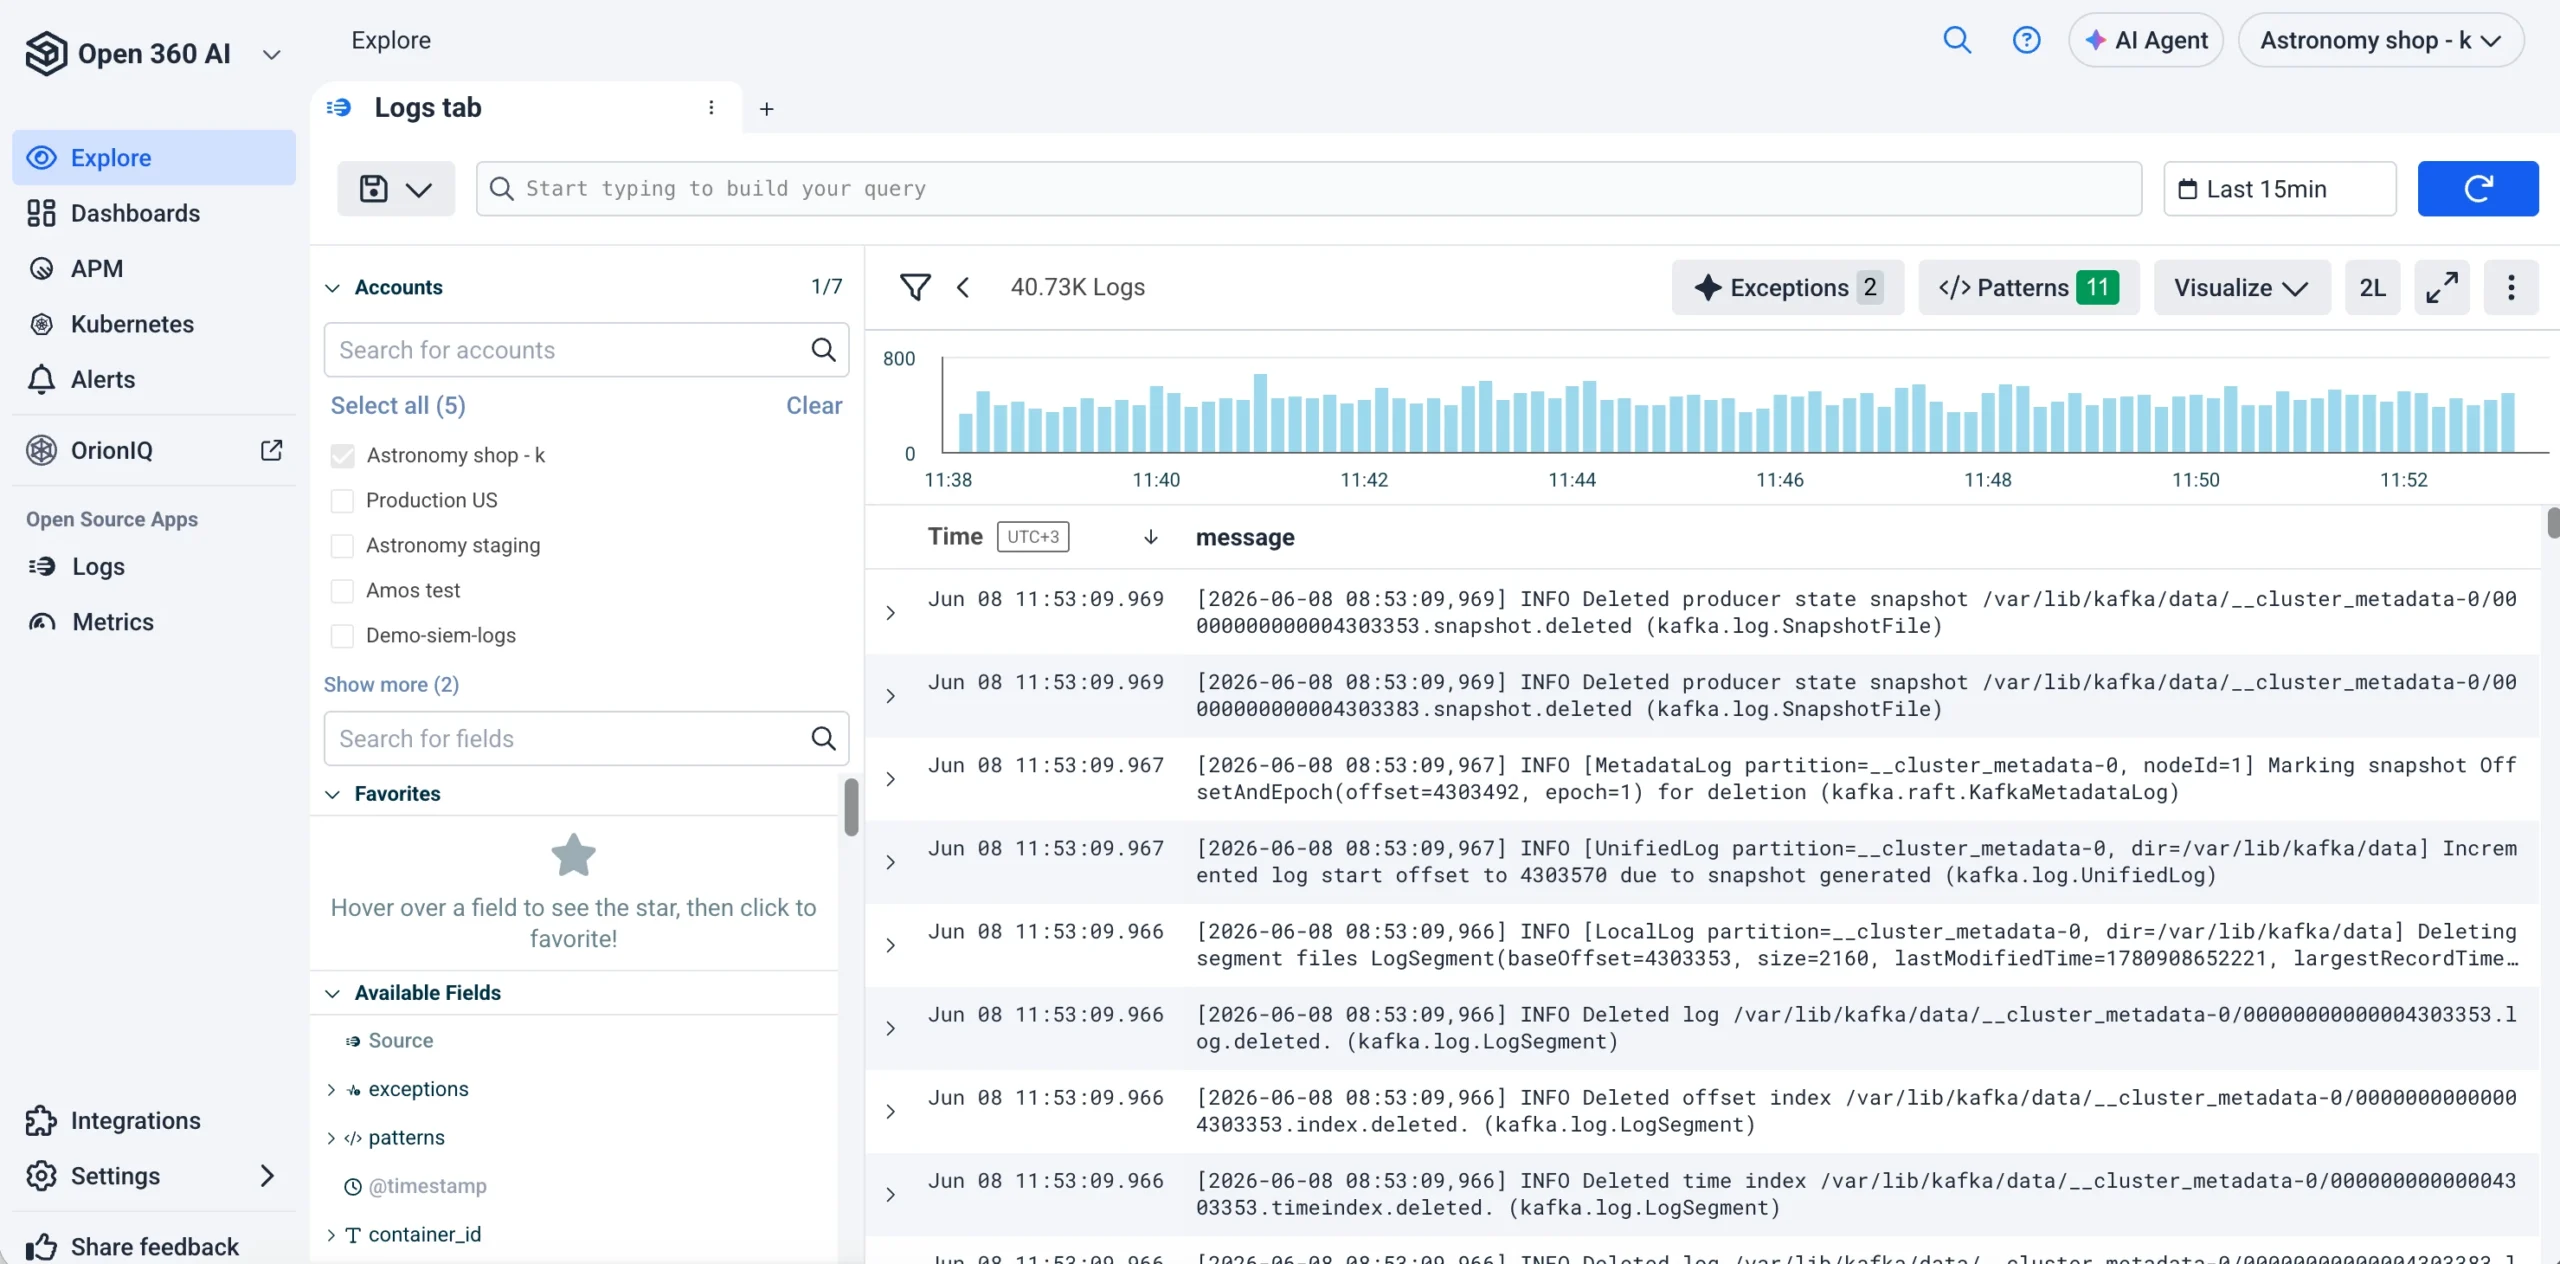Expand the Open 360 AI workspace chevron
This screenshot has width=2560, height=1264.
click(271, 54)
